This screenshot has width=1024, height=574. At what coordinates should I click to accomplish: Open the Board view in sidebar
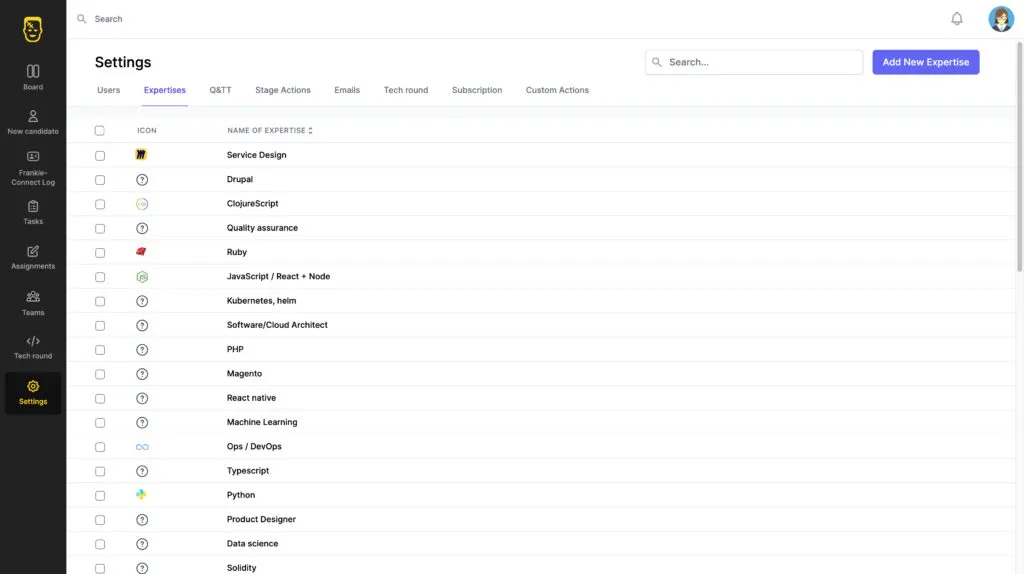click(33, 77)
